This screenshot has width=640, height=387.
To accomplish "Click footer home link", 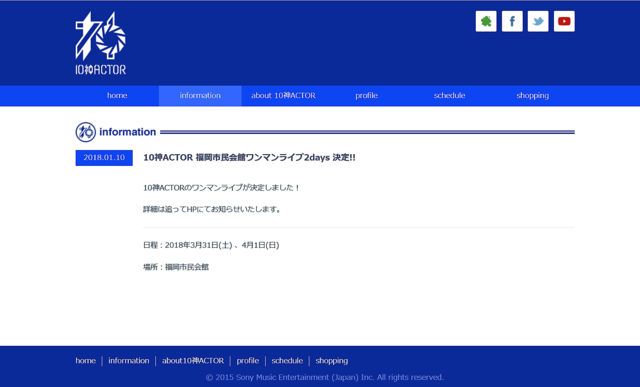I will click(x=86, y=361).
